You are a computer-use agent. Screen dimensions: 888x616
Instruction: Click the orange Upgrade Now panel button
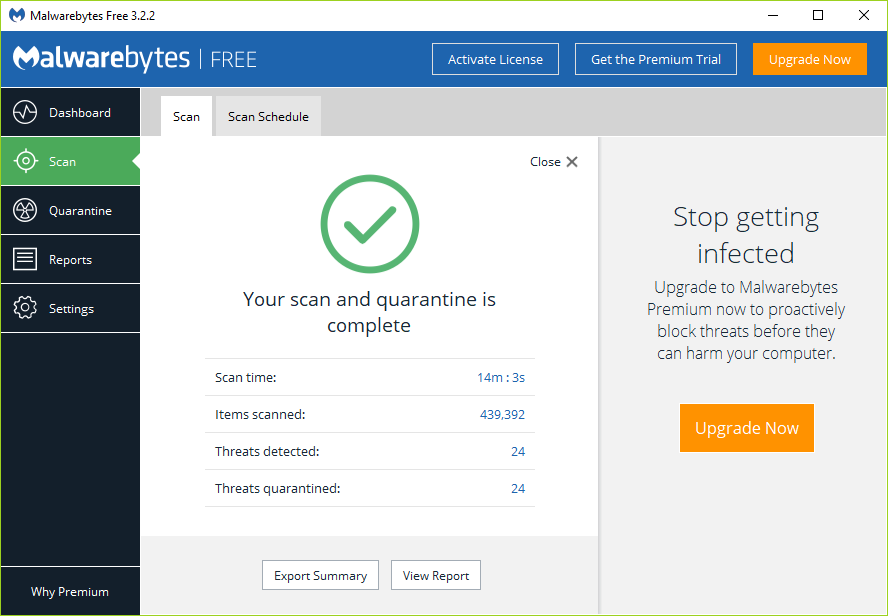(746, 427)
